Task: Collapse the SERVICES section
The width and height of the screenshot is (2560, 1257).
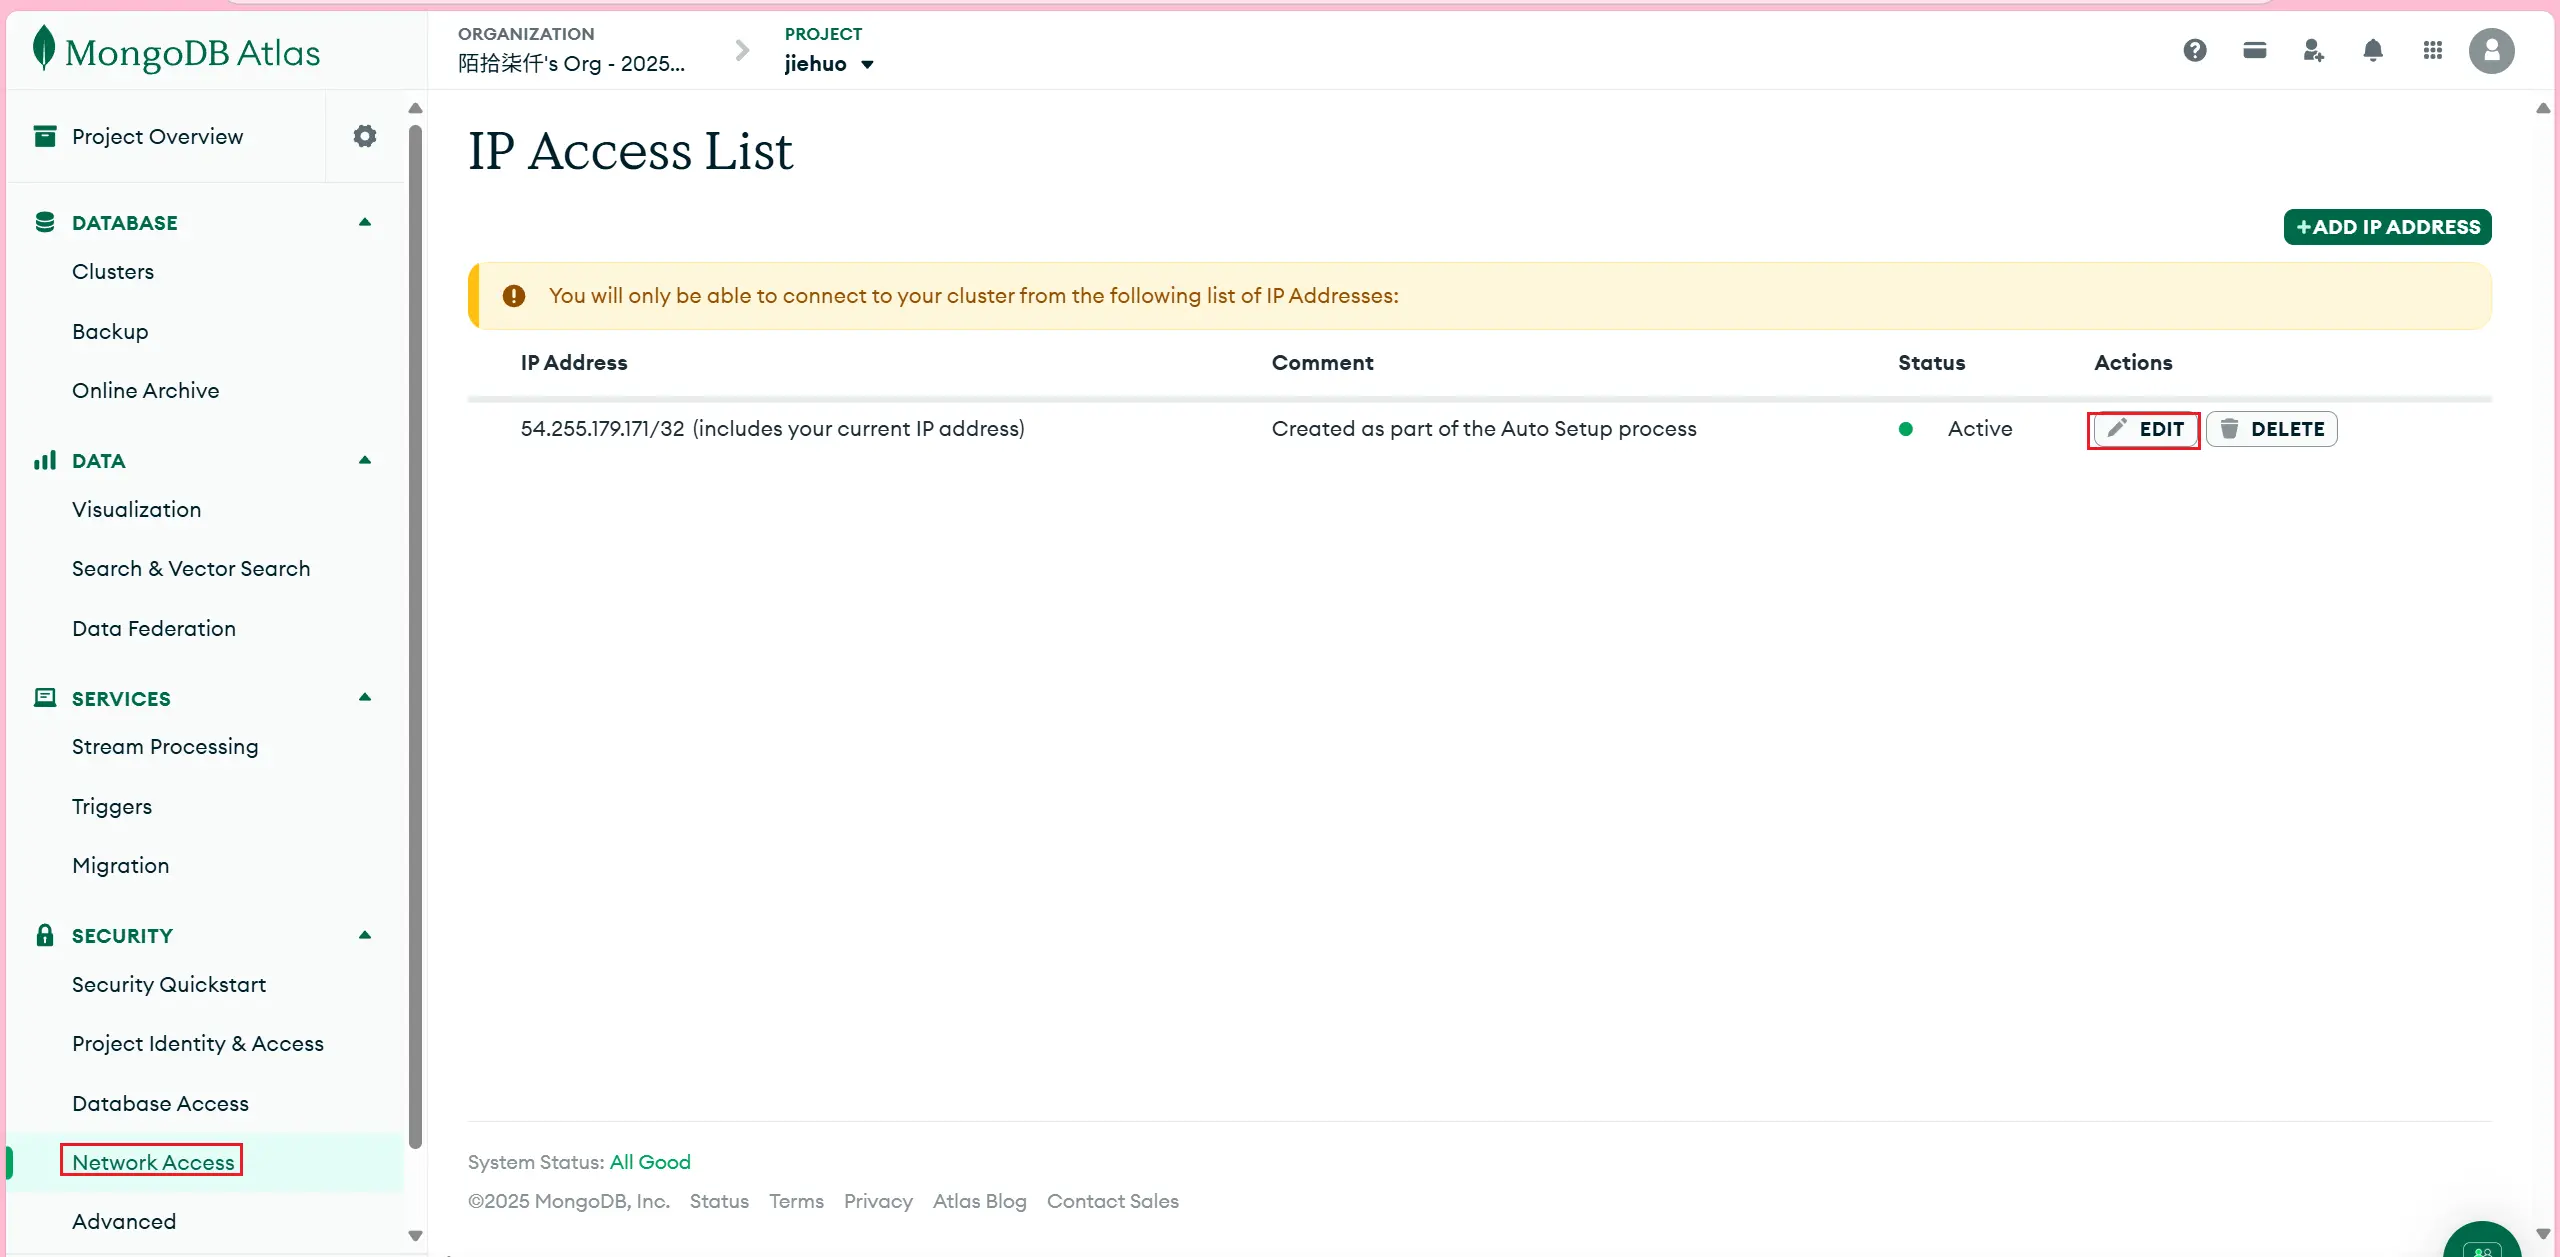Action: tap(365, 698)
